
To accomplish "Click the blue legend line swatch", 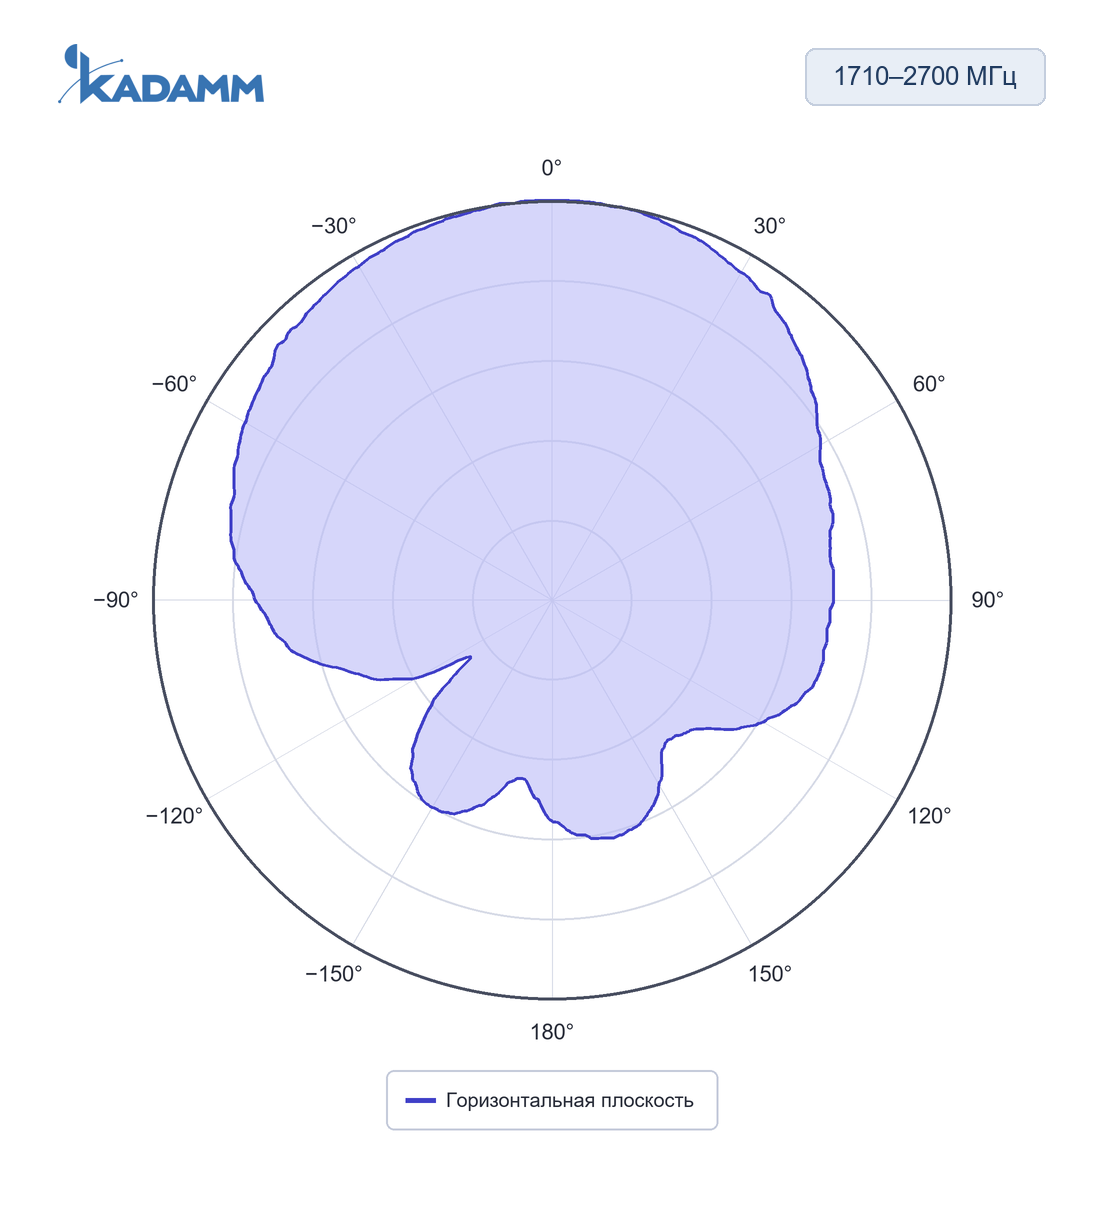I will point(420,1101).
